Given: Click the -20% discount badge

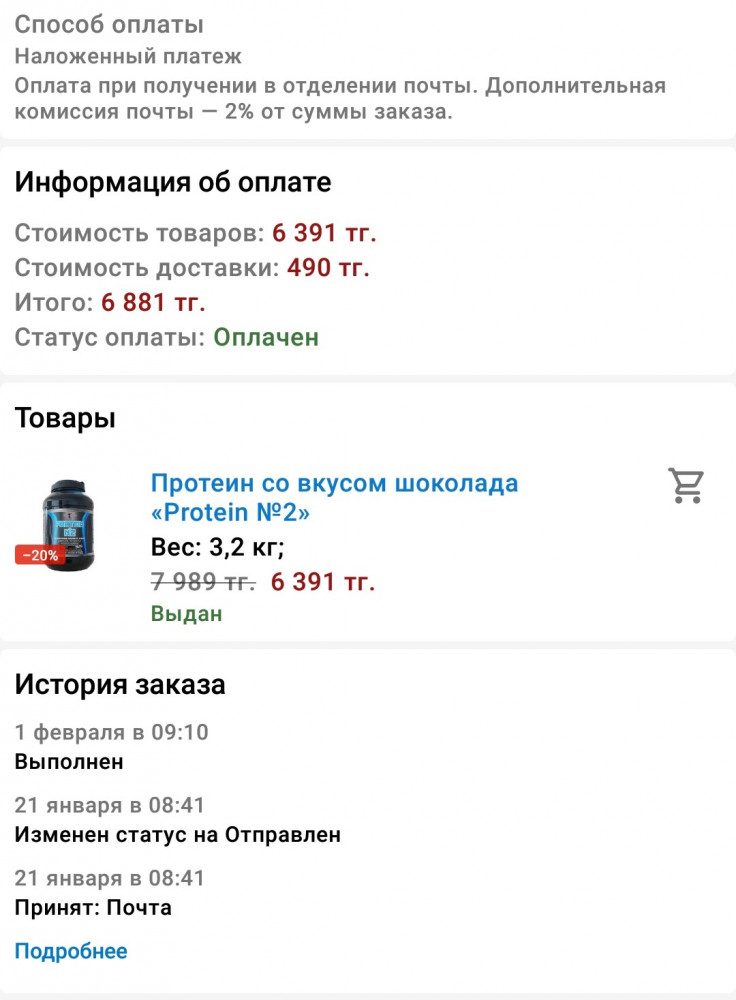Looking at the screenshot, I should pyautogui.click(x=40, y=555).
